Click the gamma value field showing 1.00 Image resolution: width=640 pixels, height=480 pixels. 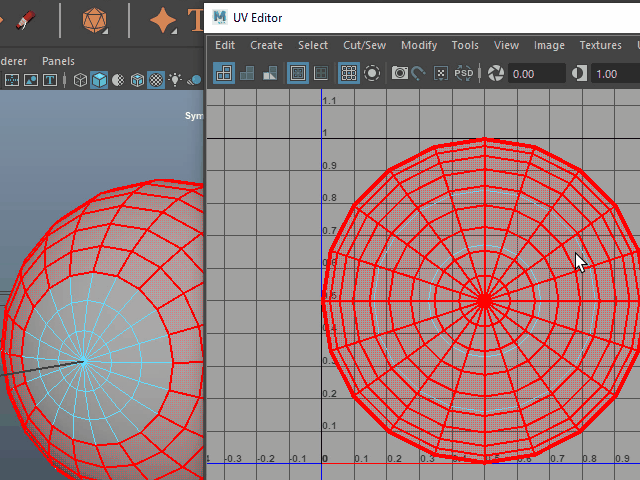click(x=614, y=74)
